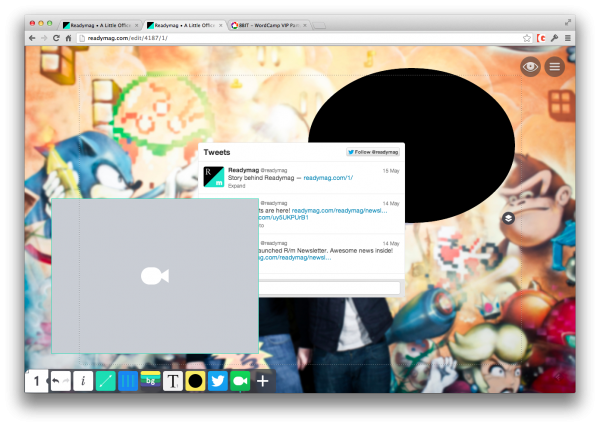Click the layers icon beside the ellipse
This screenshot has width=600, height=427.
[x=508, y=218]
